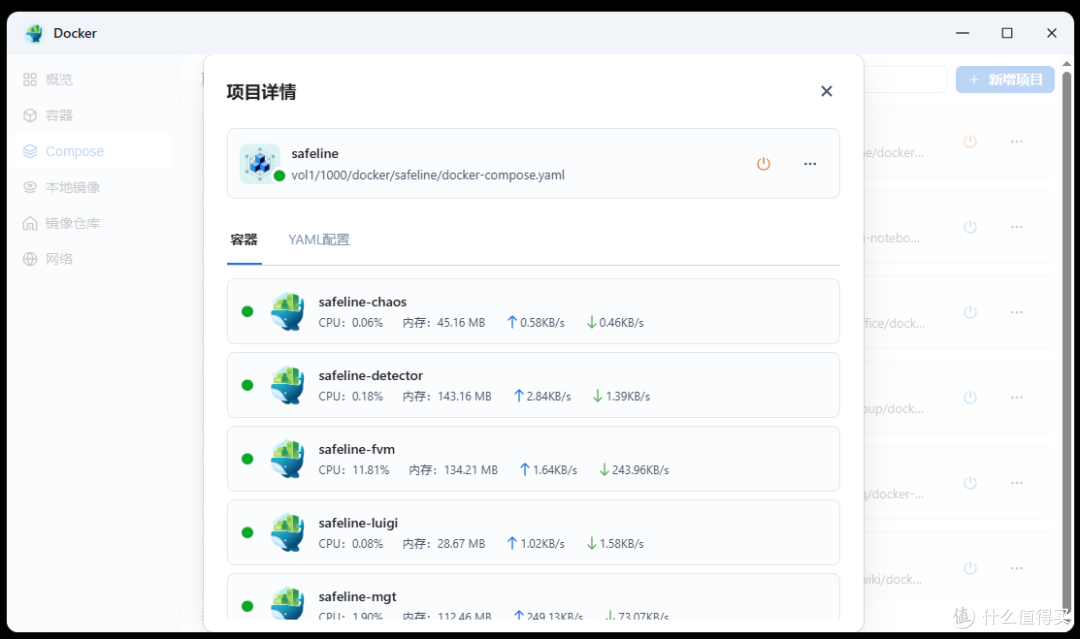Click the 243.96KB/s download rate
1080x639 pixels.
pyautogui.click(x=641, y=470)
